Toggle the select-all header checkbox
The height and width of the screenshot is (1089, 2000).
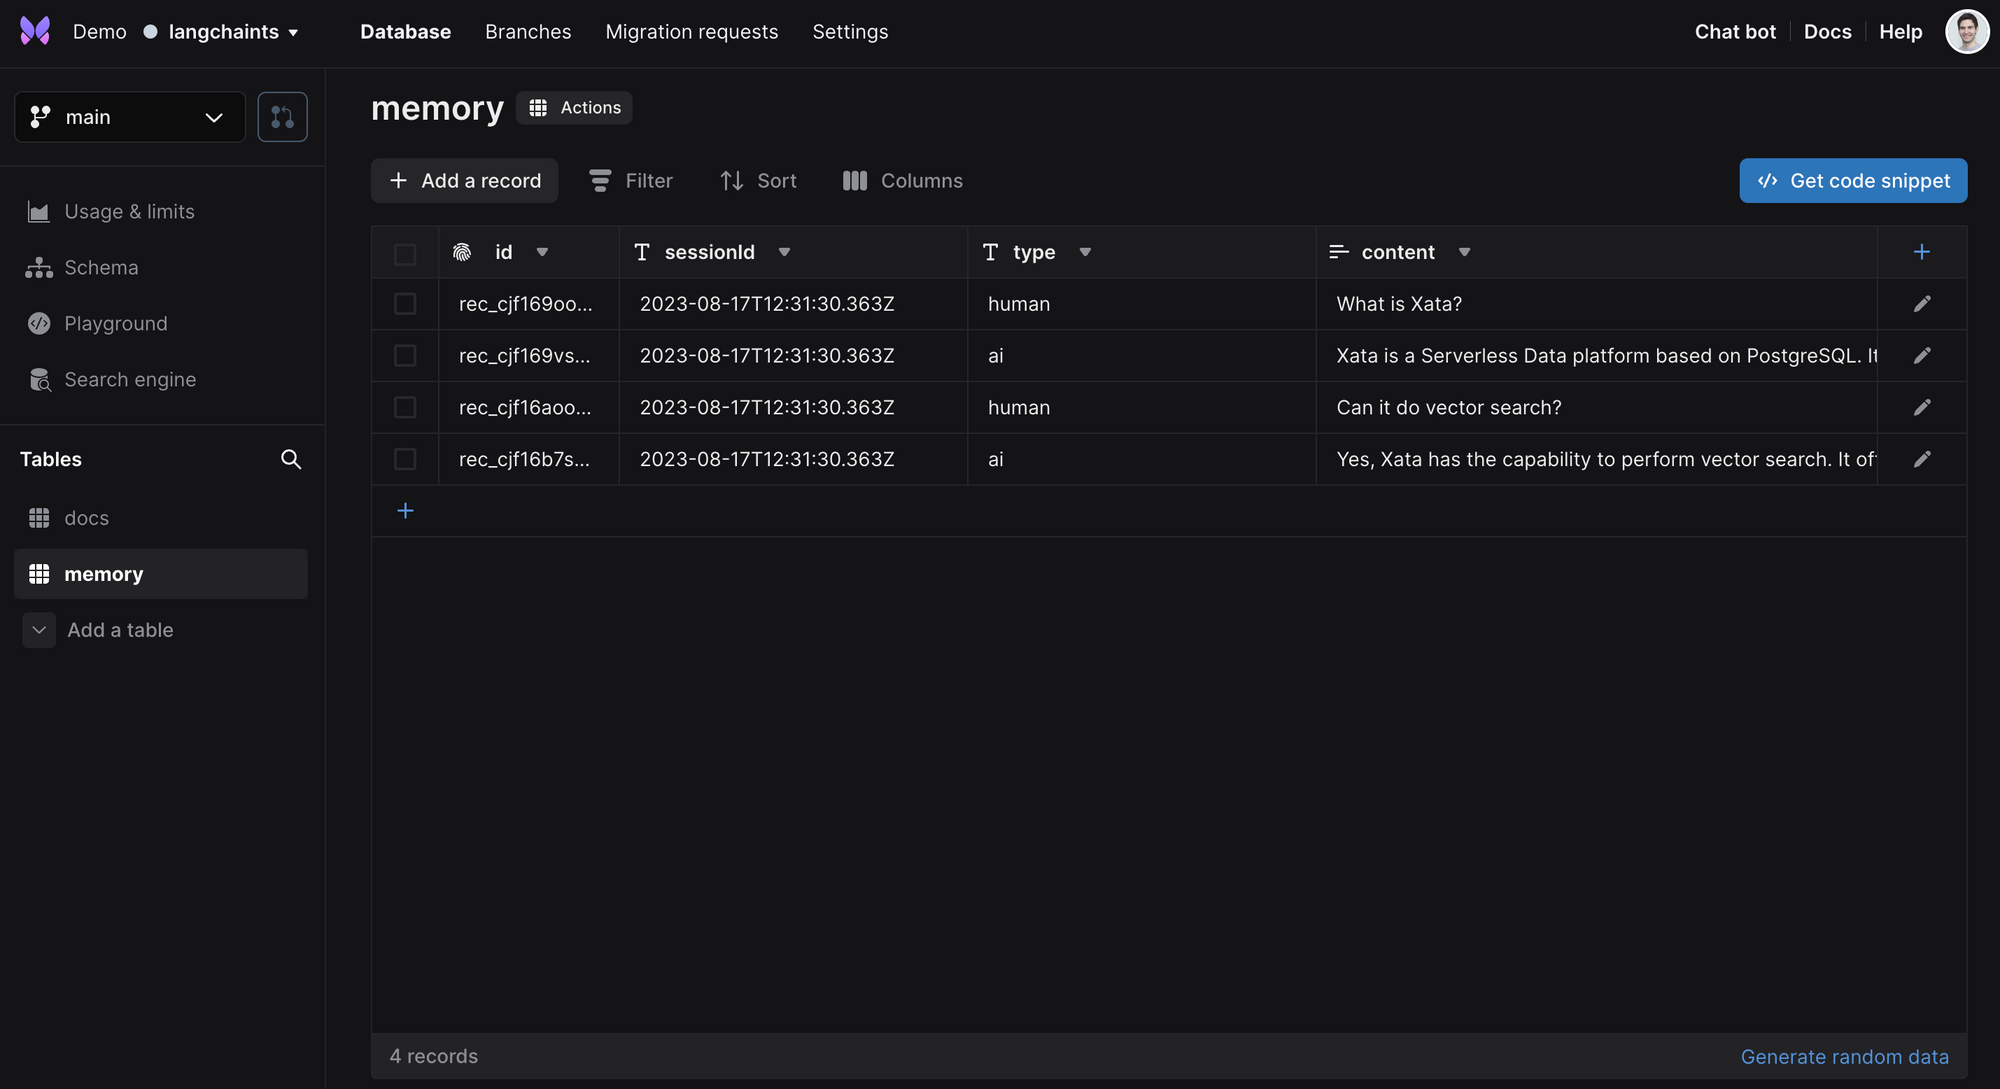pos(405,254)
